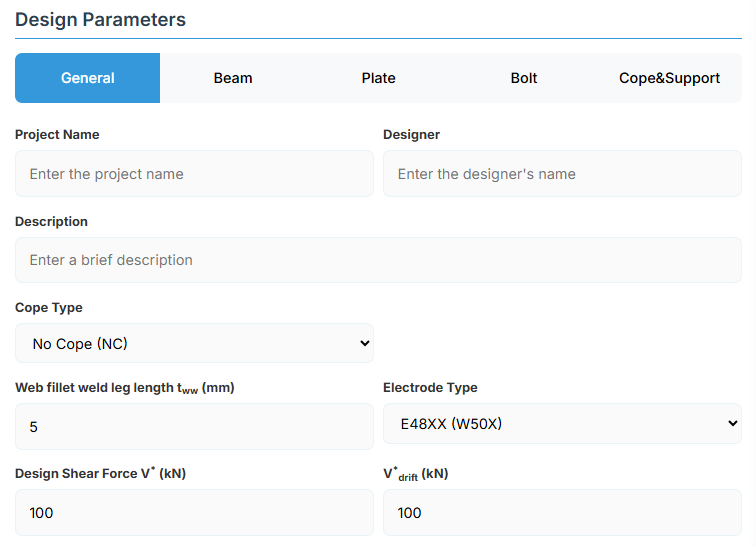Click the V*drift value input field
Image resolution: width=756 pixels, height=547 pixels.
click(x=562, y=513)
